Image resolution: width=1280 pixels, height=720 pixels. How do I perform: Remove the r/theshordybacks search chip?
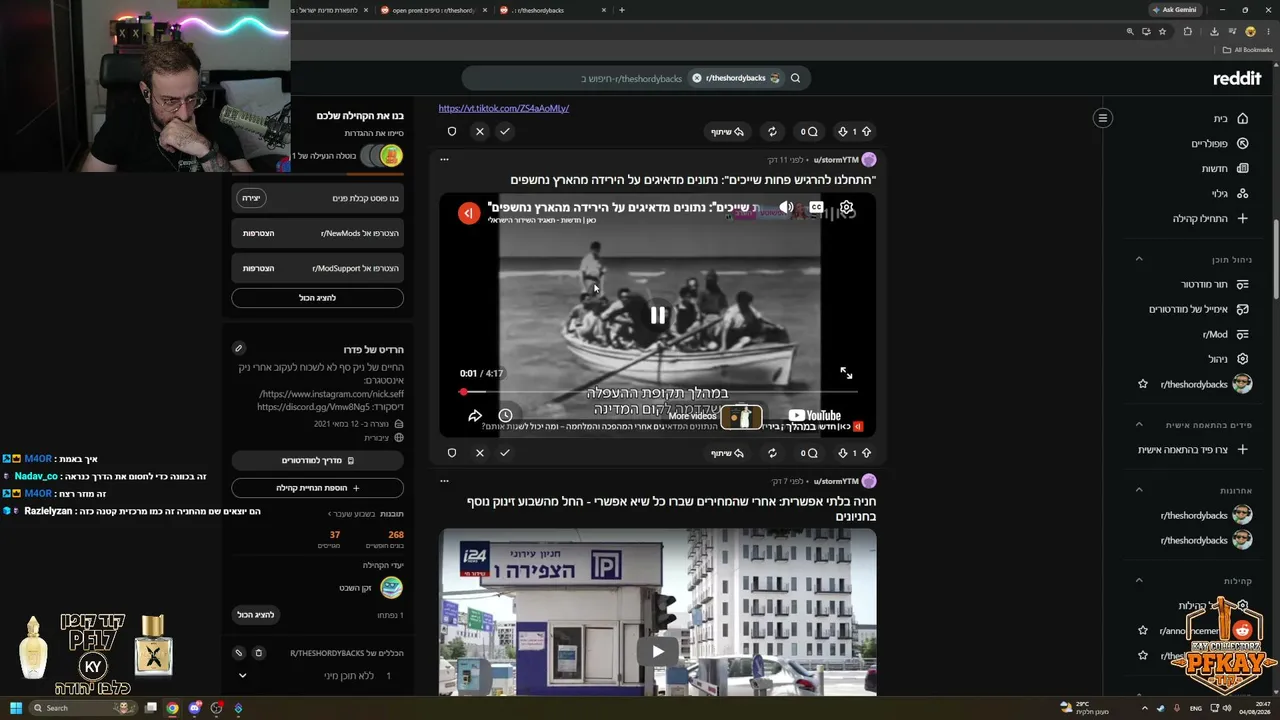pyautogui.click(x=697, y=78)
